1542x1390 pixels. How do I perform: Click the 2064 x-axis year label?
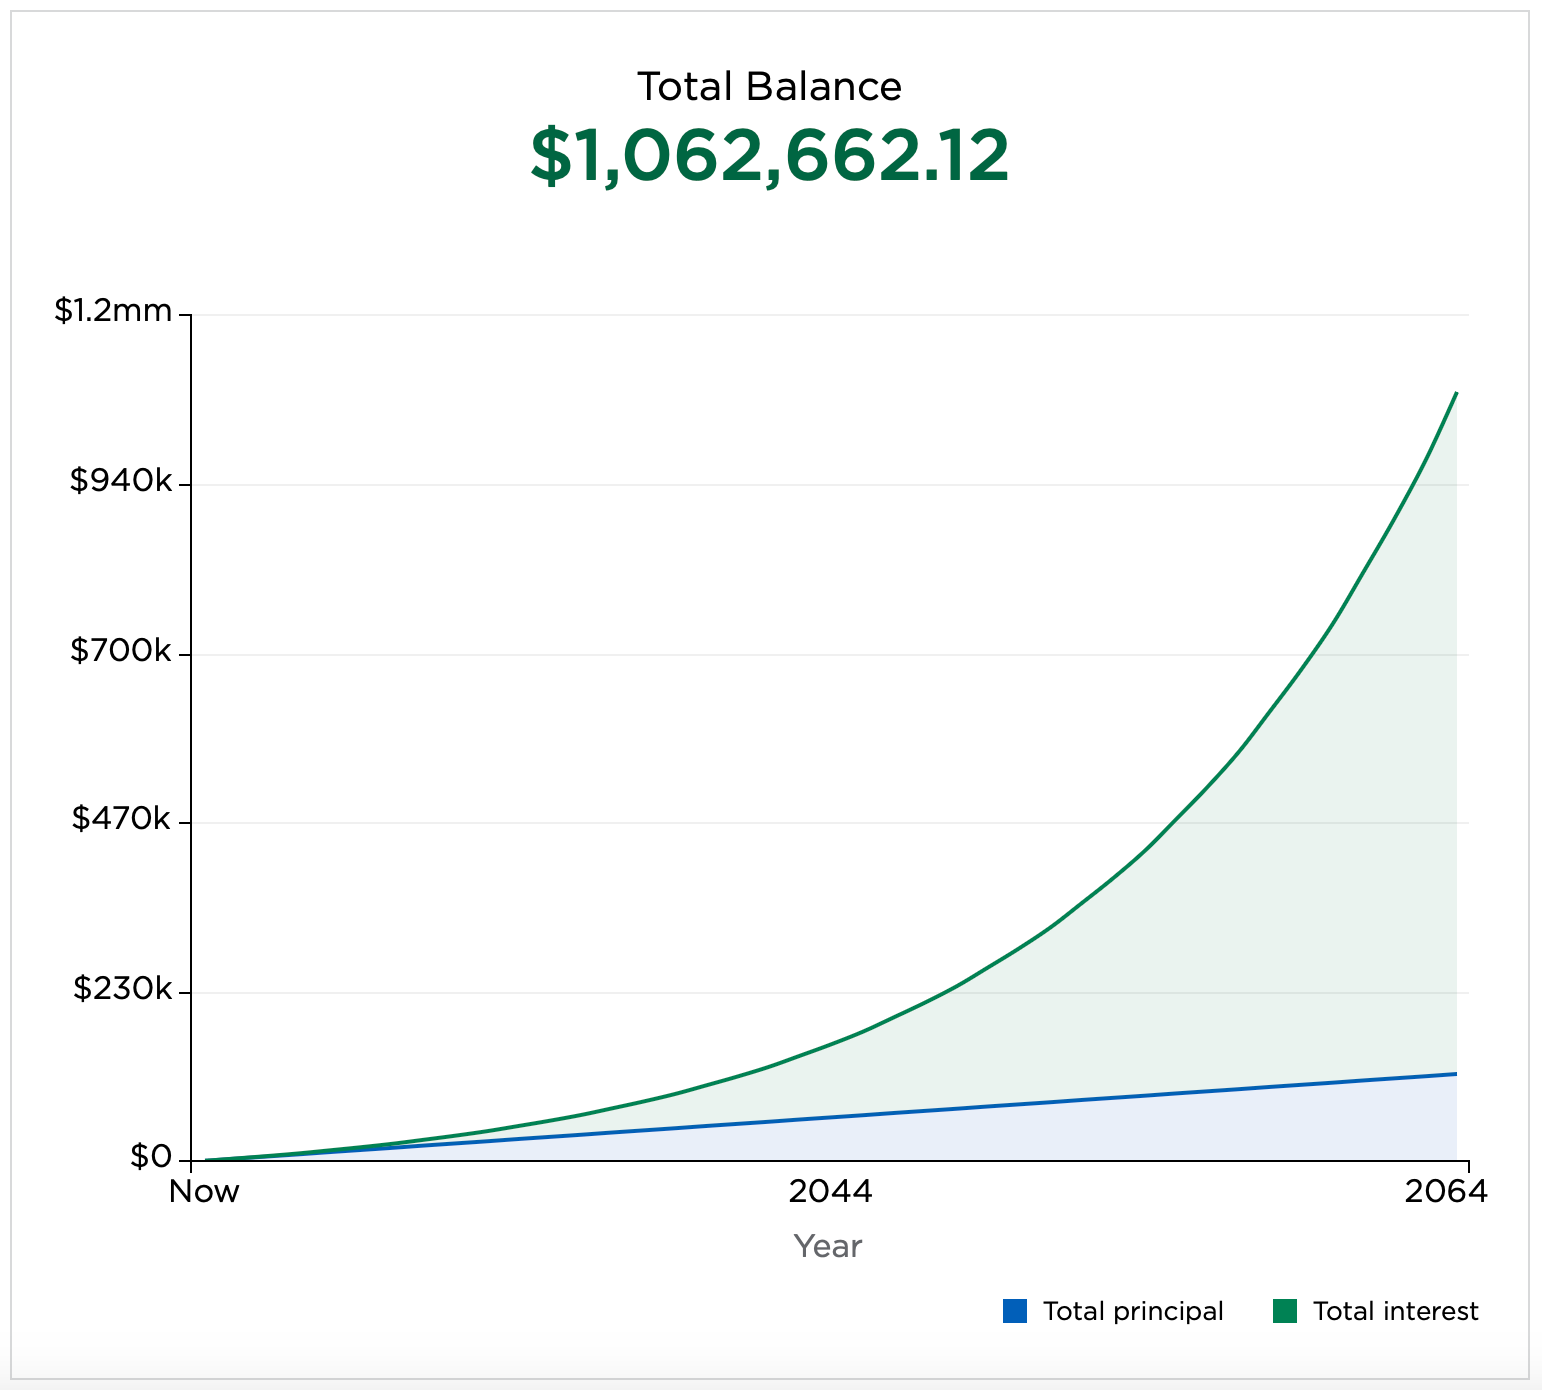click(1446, 1192)
